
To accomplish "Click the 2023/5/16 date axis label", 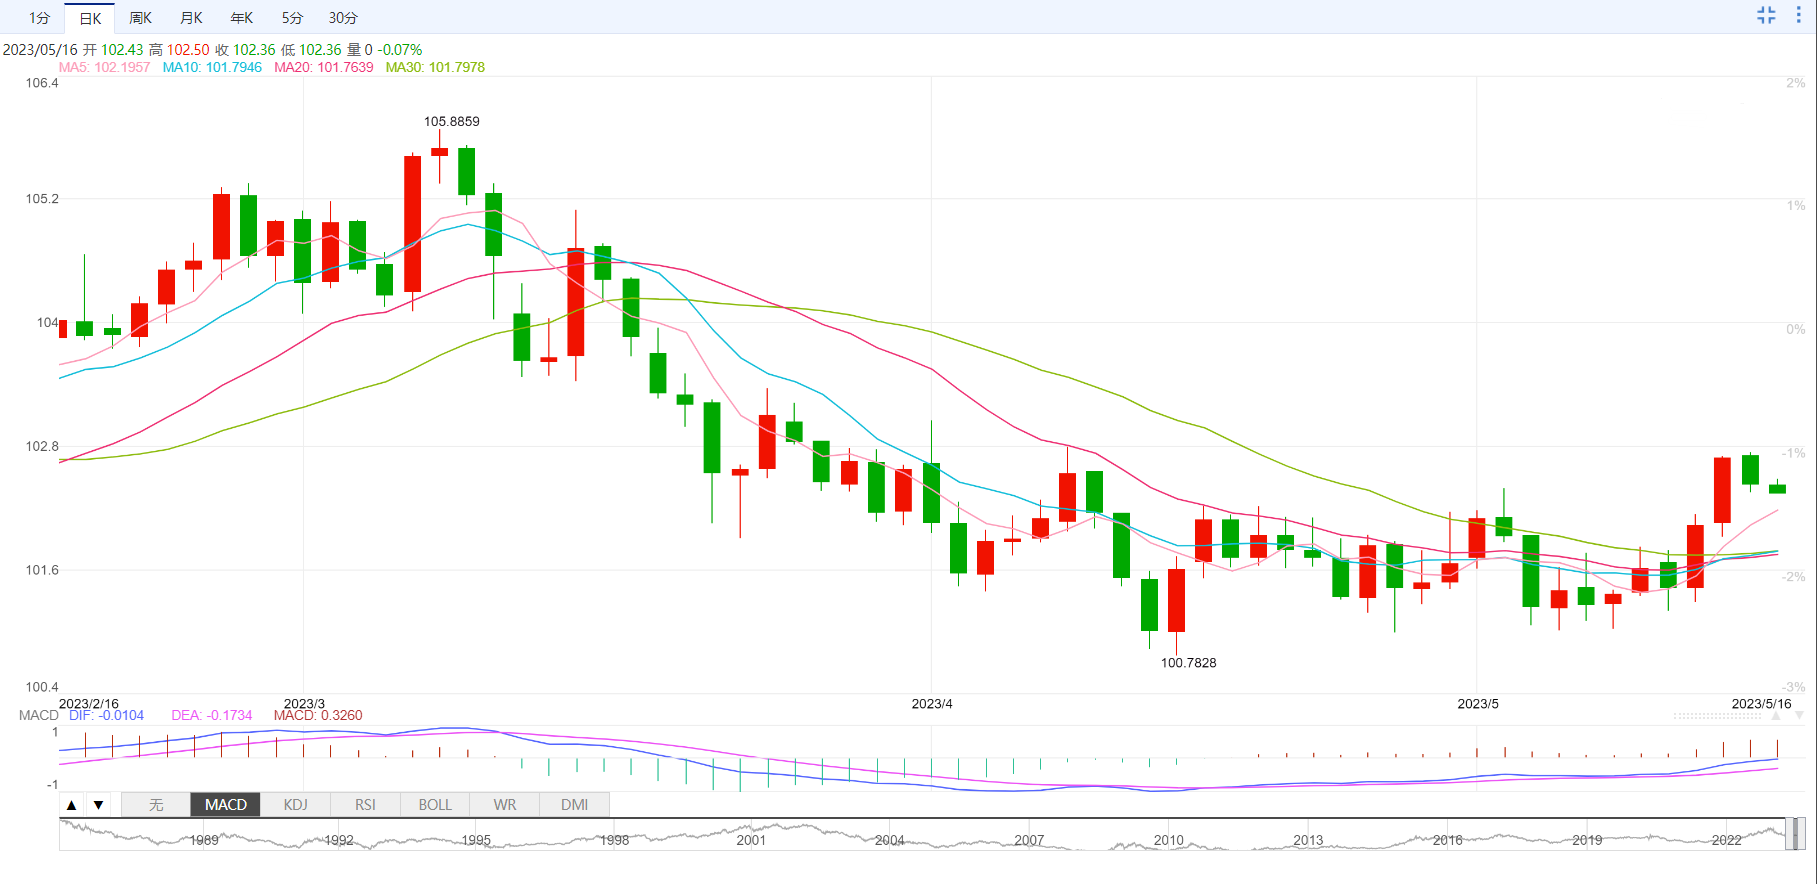I will pyautogui.click(x=1761, y=704).
